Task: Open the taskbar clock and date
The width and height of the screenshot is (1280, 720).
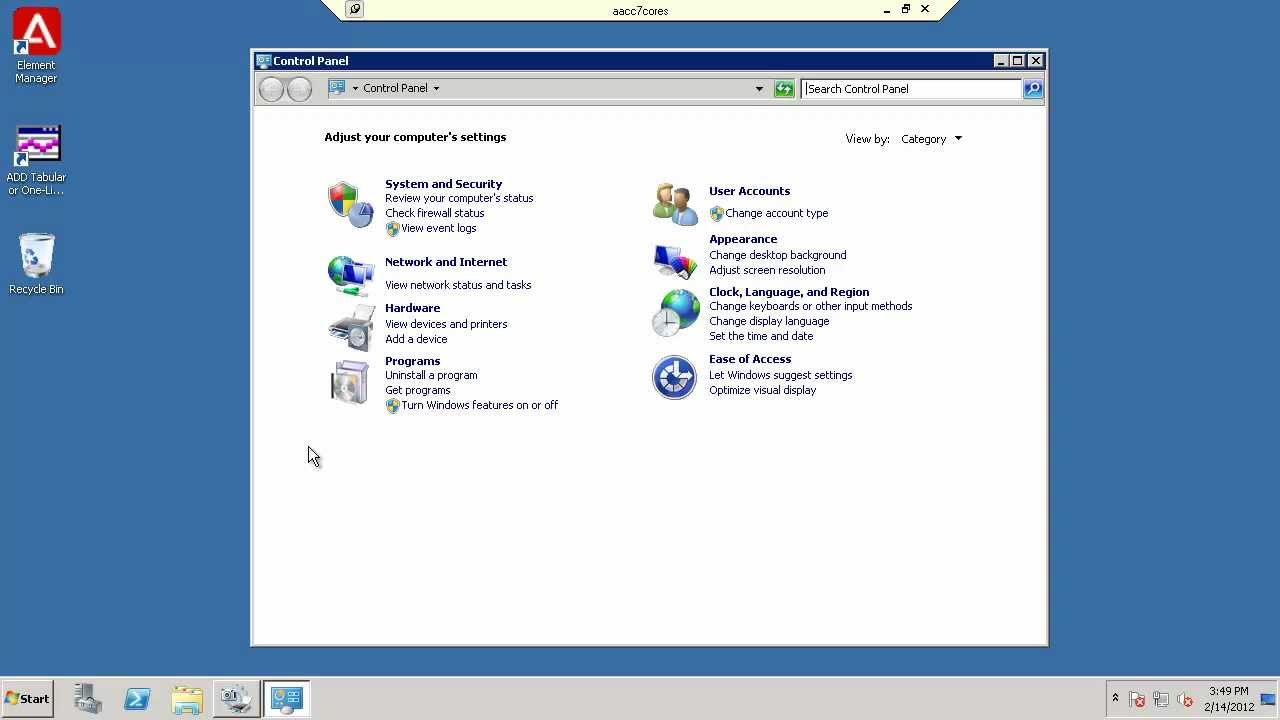Action: point(1229,699)
